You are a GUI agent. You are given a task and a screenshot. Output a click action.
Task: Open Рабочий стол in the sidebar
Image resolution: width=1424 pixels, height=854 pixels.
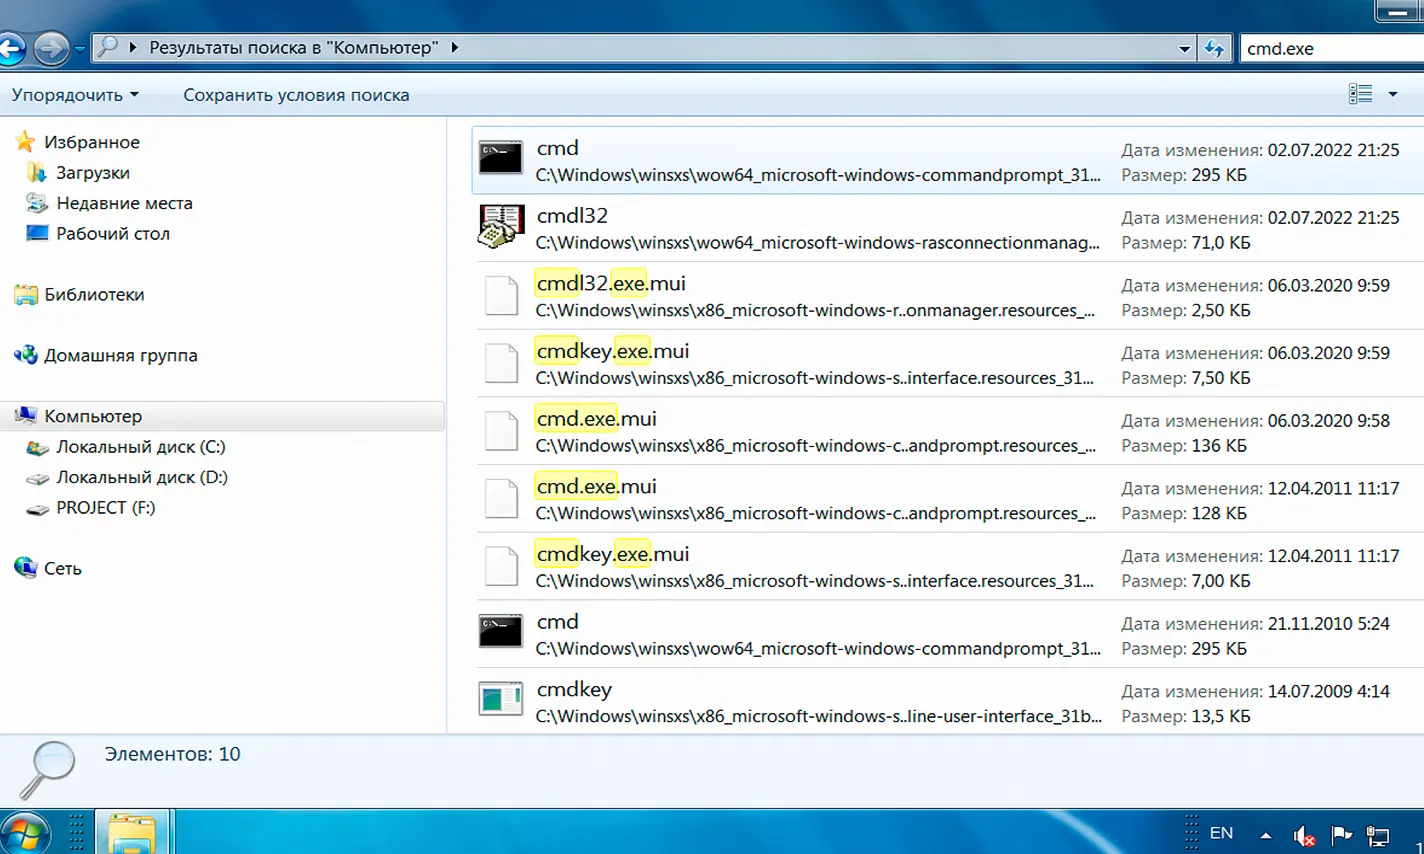pos(113,233)
